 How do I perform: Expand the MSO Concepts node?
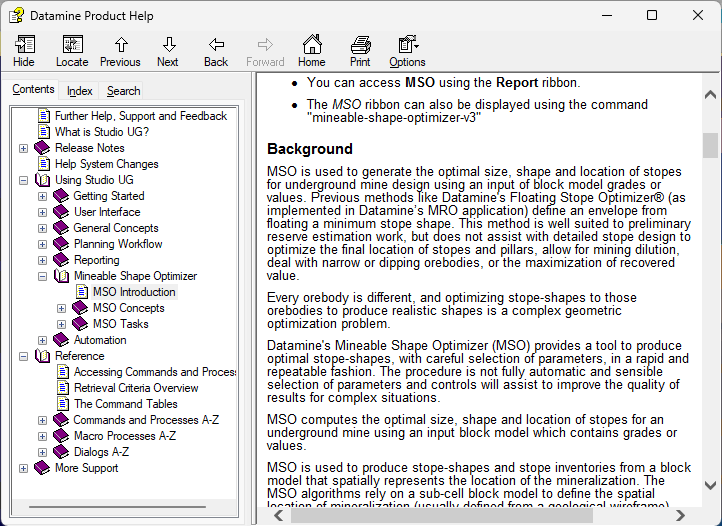pyautogui.click(x=61, y=308)
